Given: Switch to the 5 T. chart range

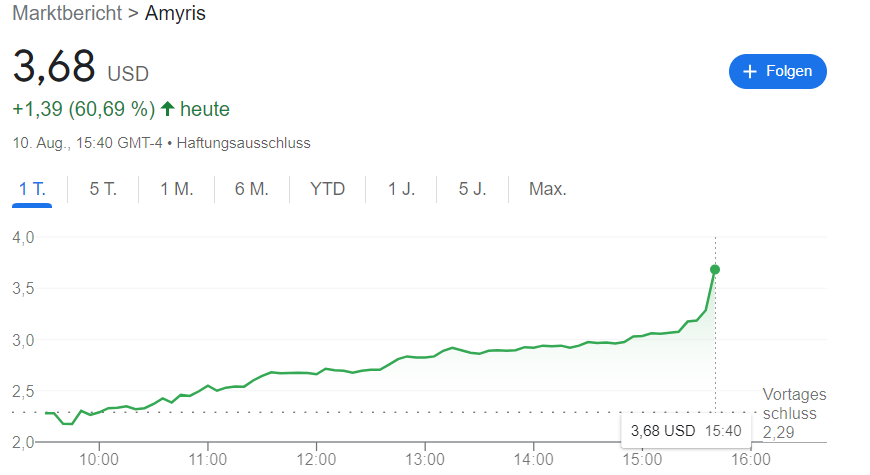Looking at the screenshot, I should tap(103, 189).
